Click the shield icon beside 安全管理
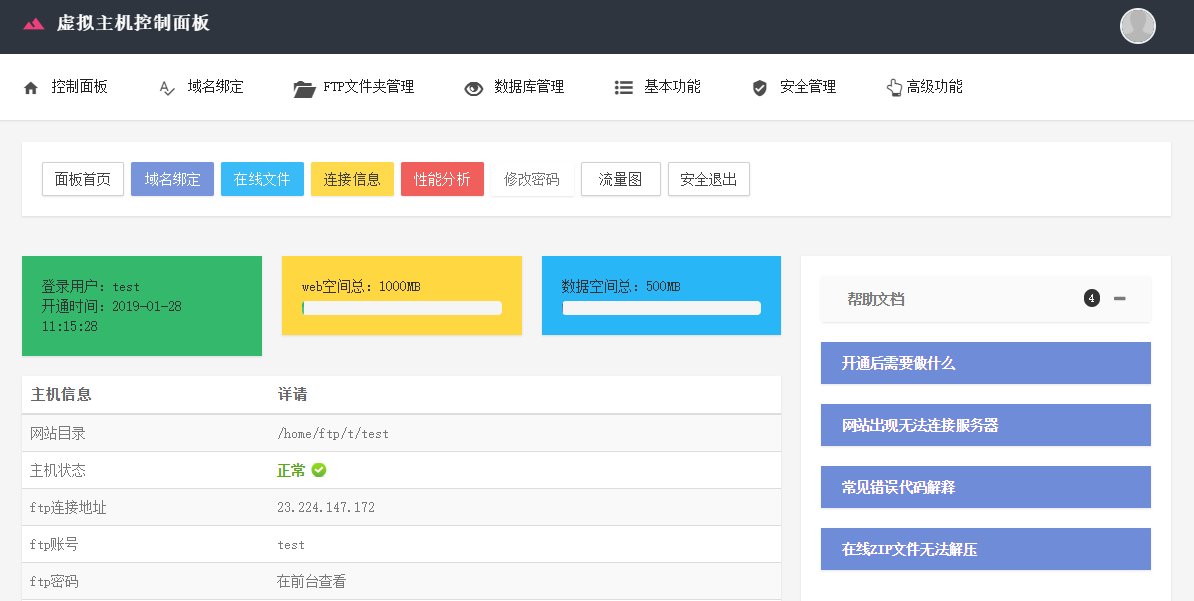Viewport: 1194px width, 601px height. click(758, 87)
